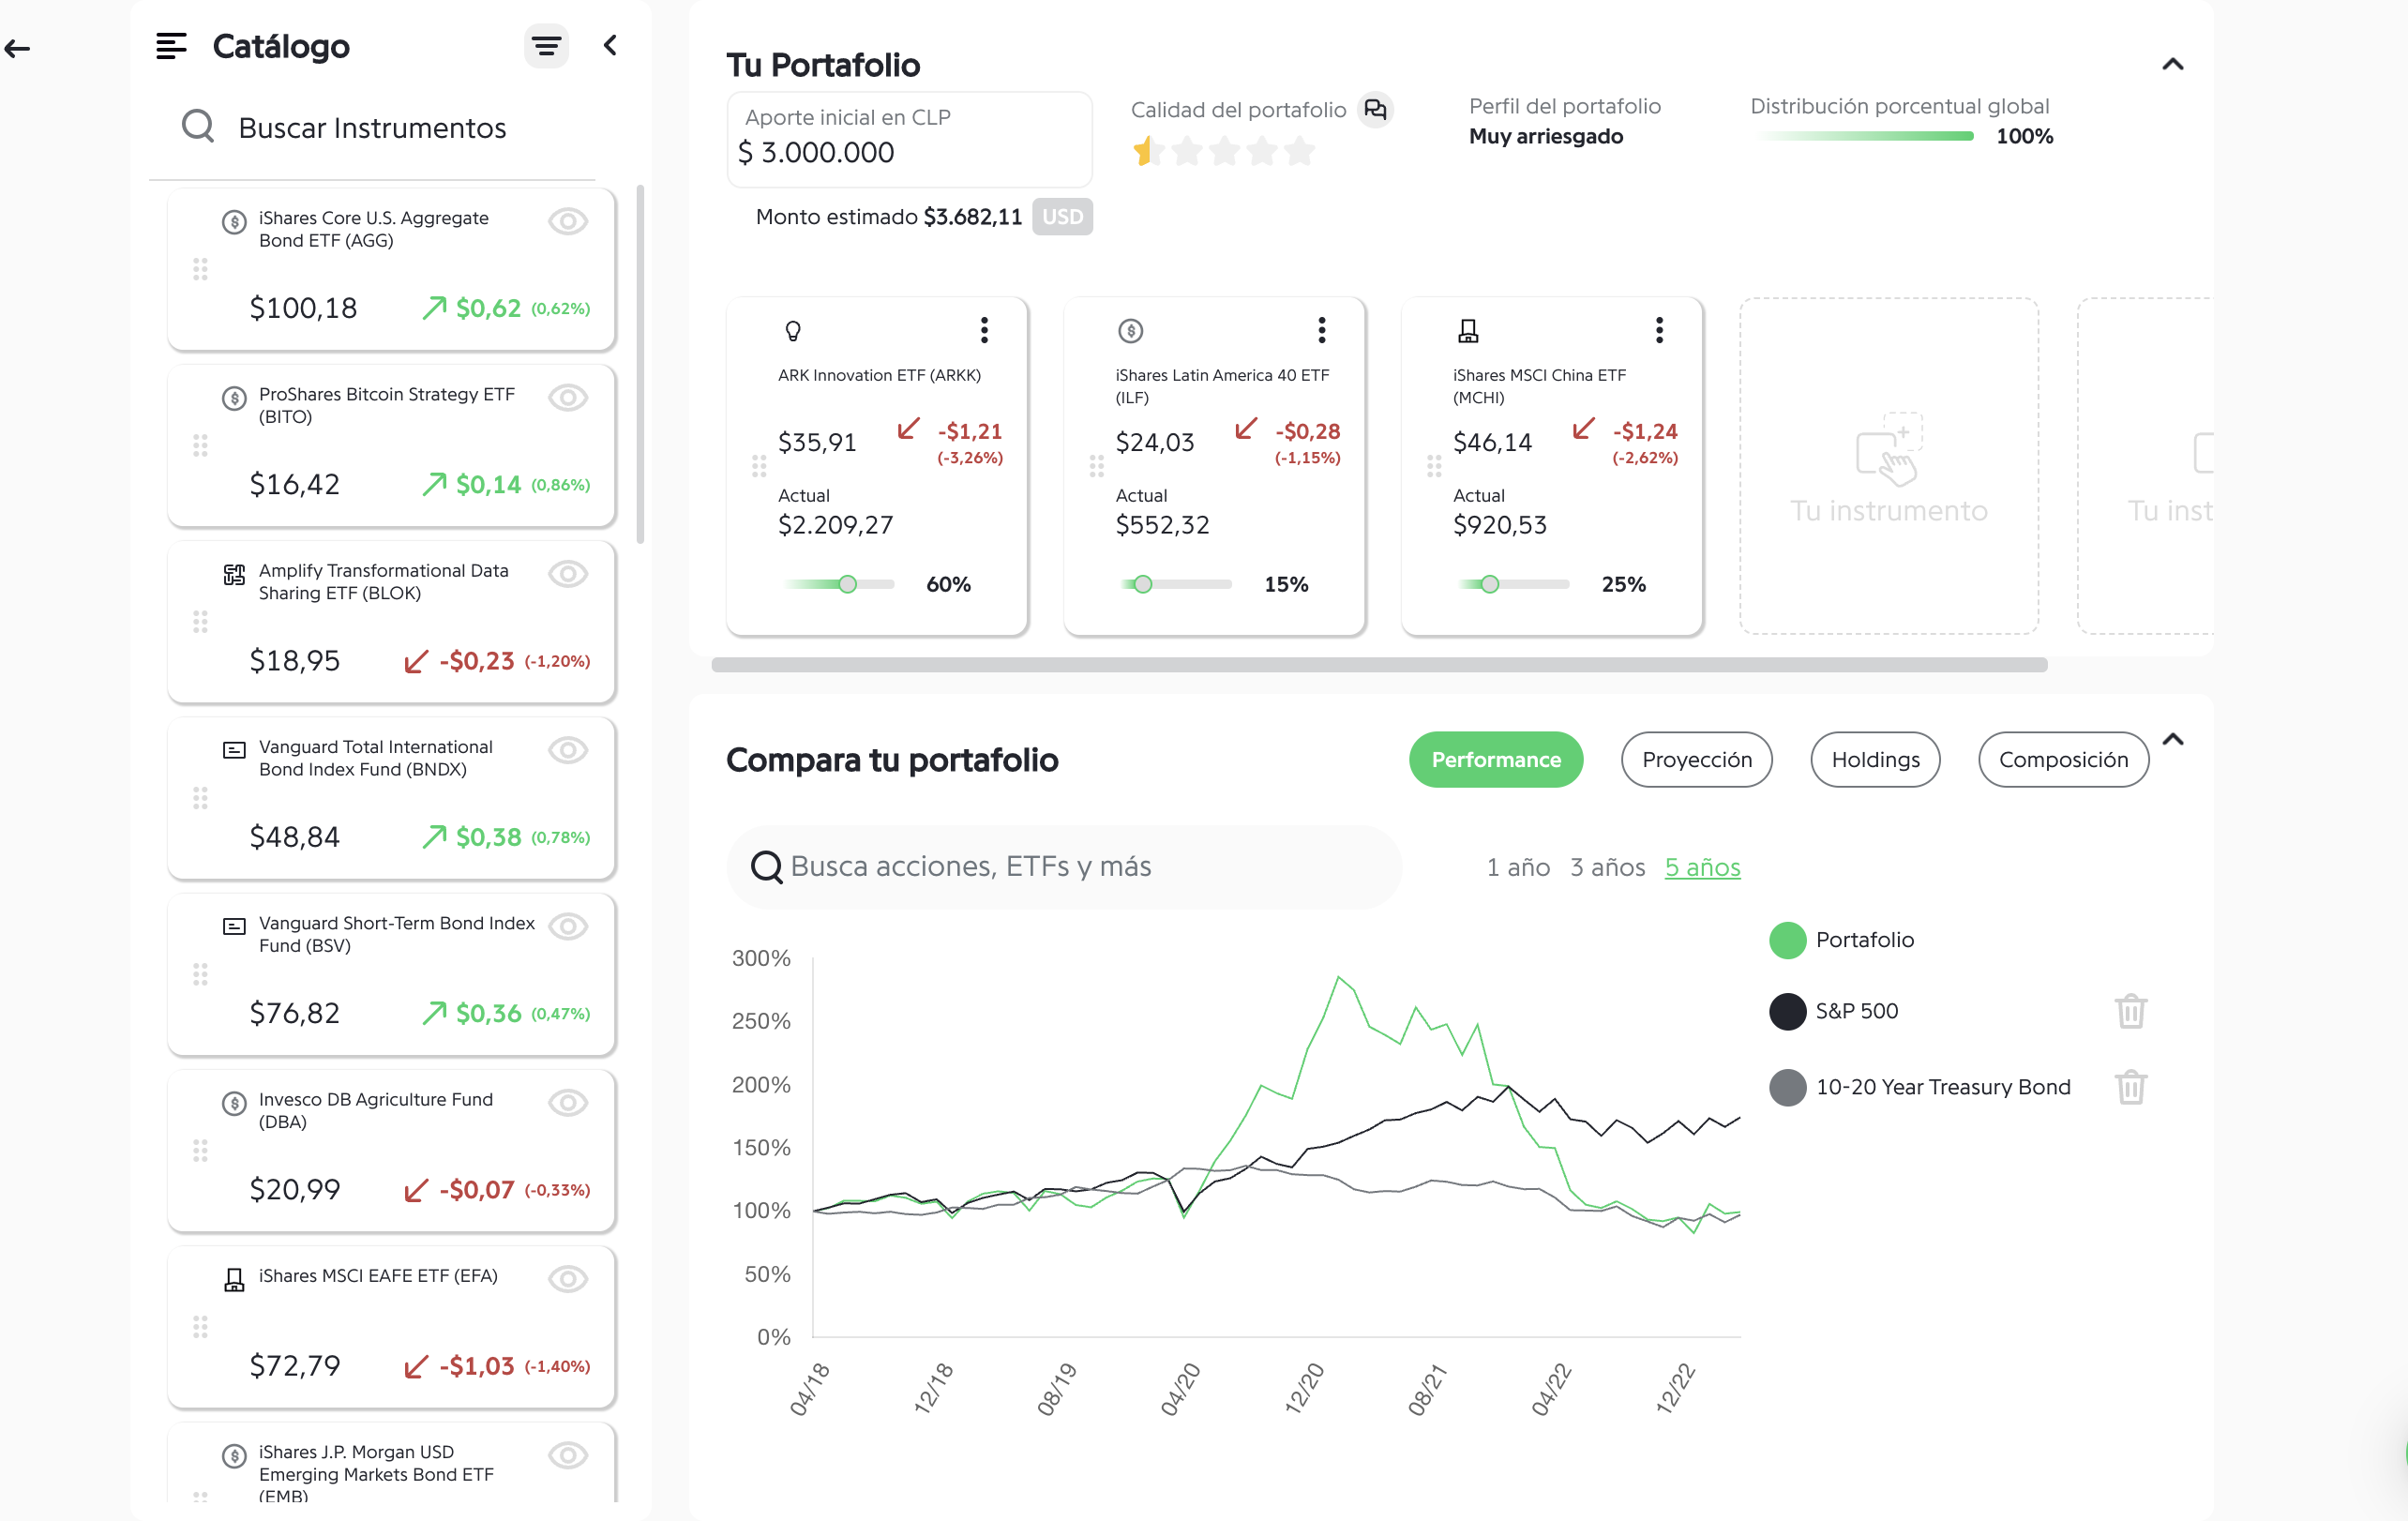The height and width of the screenshot is (1521, 2408).
Task: Click AGG dollar-coin category icon
Action: tap(234, 221)
